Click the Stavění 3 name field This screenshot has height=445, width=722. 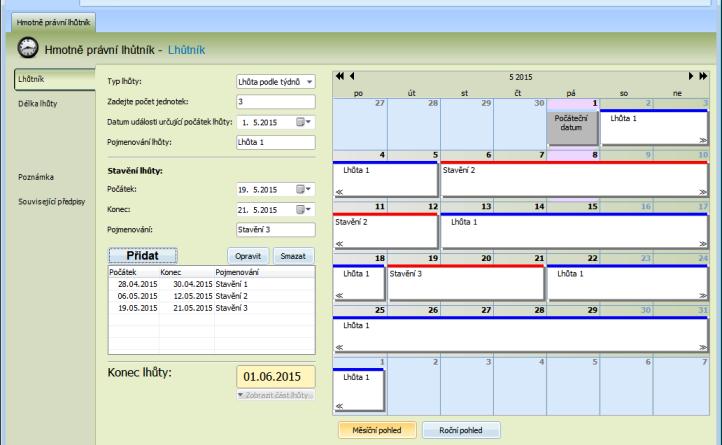point(276,229)
